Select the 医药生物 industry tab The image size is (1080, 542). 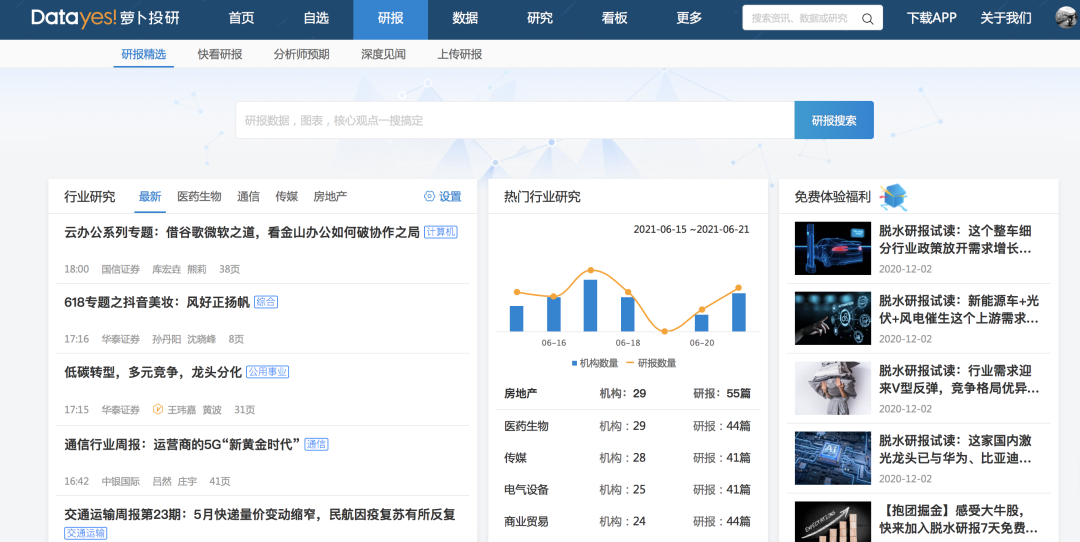tap(199, 196)
